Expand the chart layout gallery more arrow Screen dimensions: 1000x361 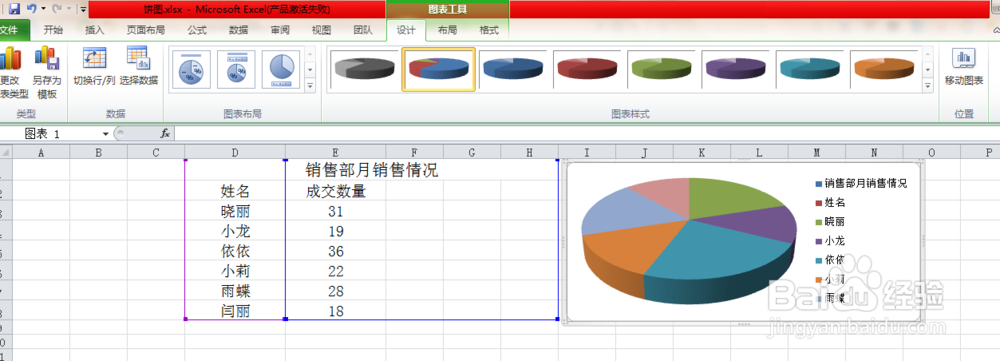pyautogui.click(x=310, y=84)
